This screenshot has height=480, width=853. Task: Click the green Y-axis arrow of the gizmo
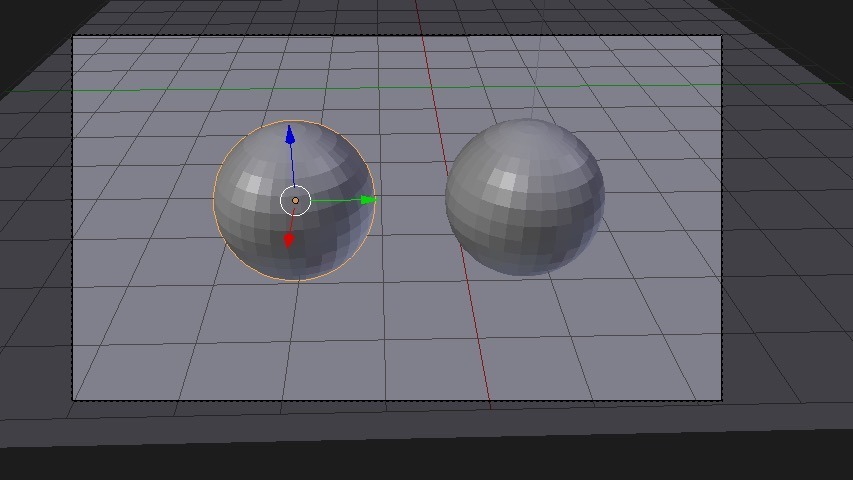[x=369, y=200]
